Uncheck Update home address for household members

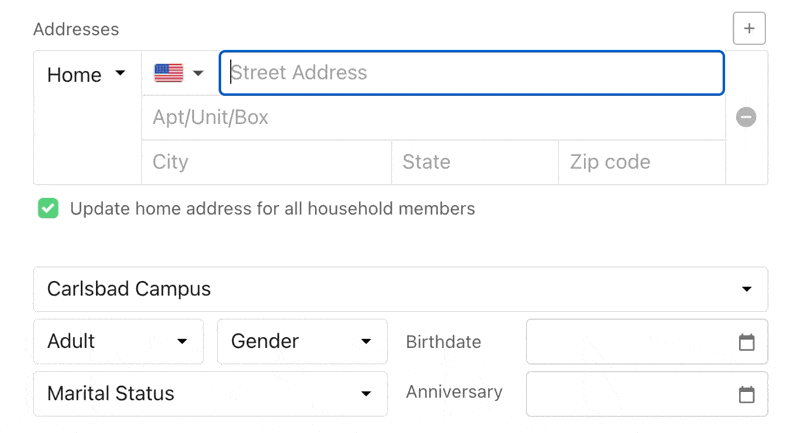48,209
